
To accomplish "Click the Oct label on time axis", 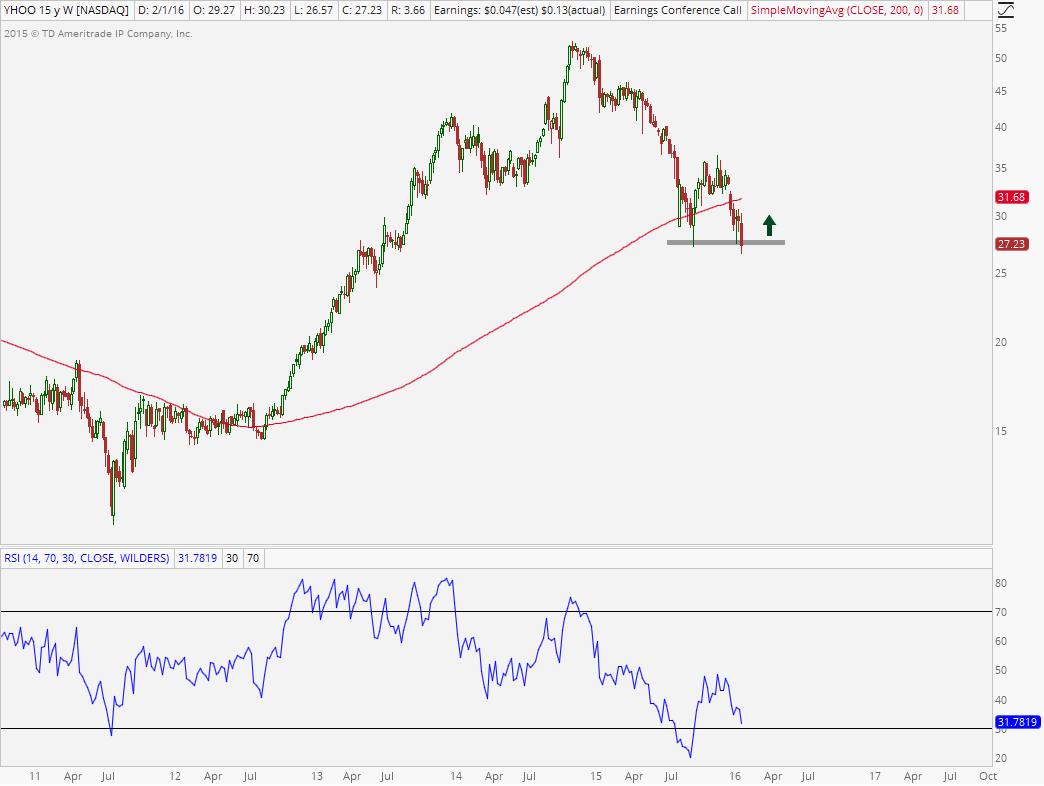I will [x=988, y=776].
